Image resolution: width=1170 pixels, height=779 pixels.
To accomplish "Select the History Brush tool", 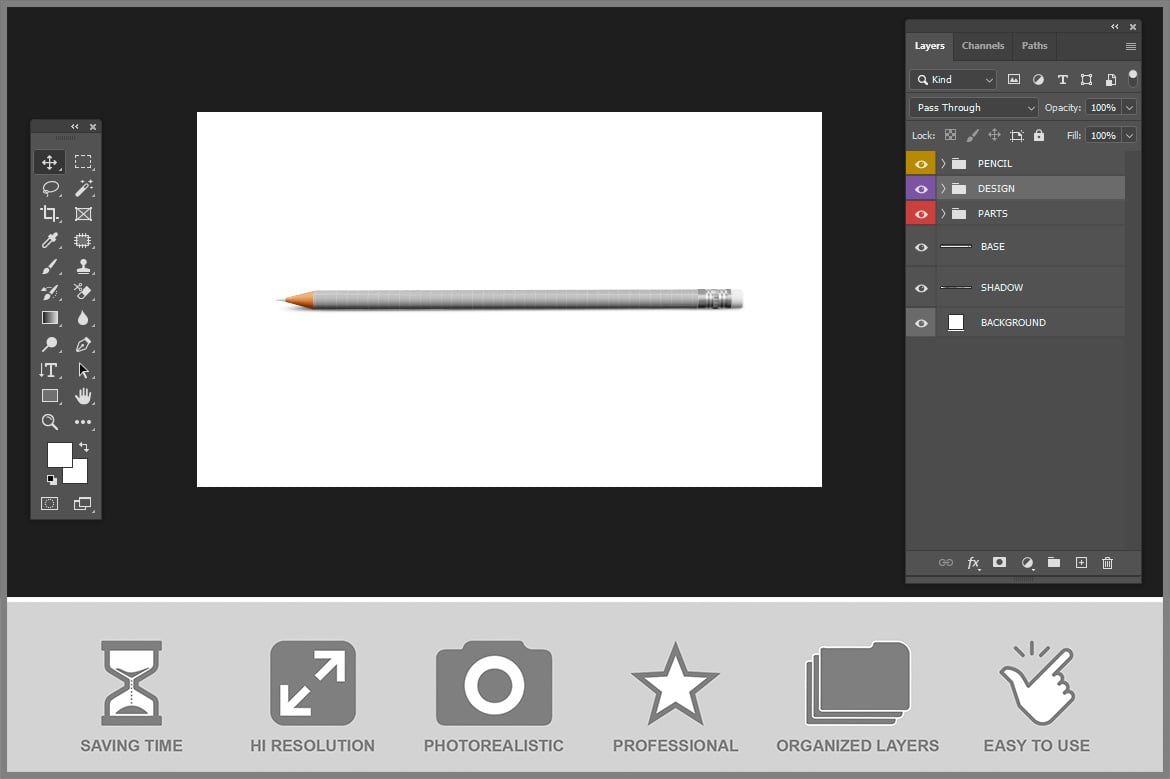I will click(49, 292).
